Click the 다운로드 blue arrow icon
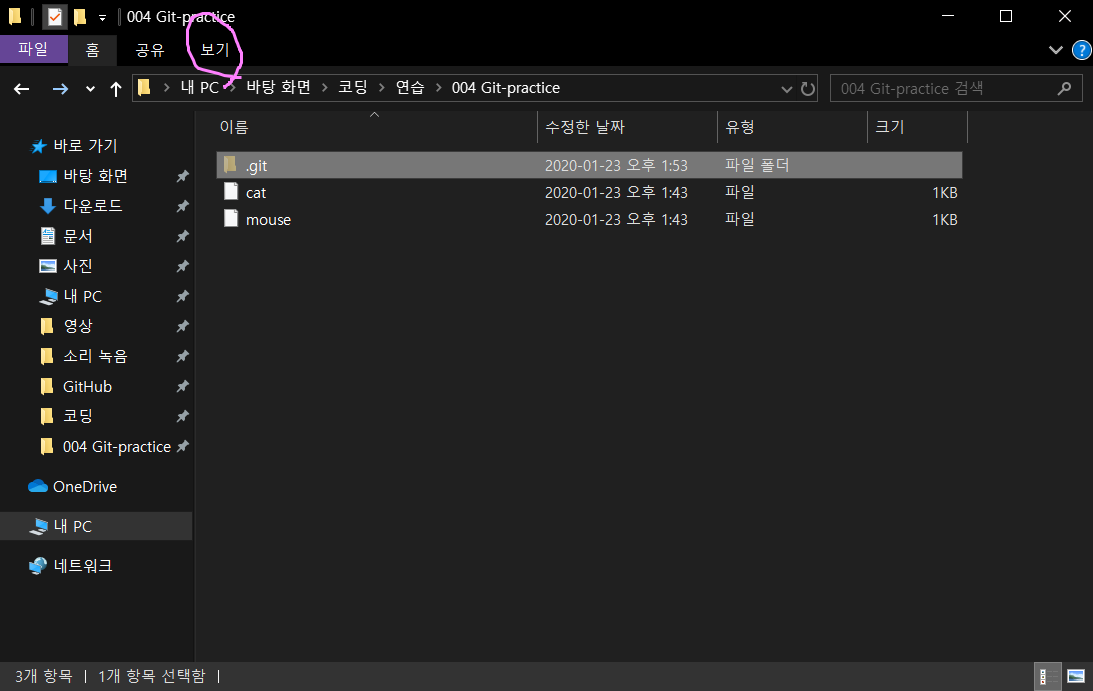The image size is (1093, 691). [47, 206]
